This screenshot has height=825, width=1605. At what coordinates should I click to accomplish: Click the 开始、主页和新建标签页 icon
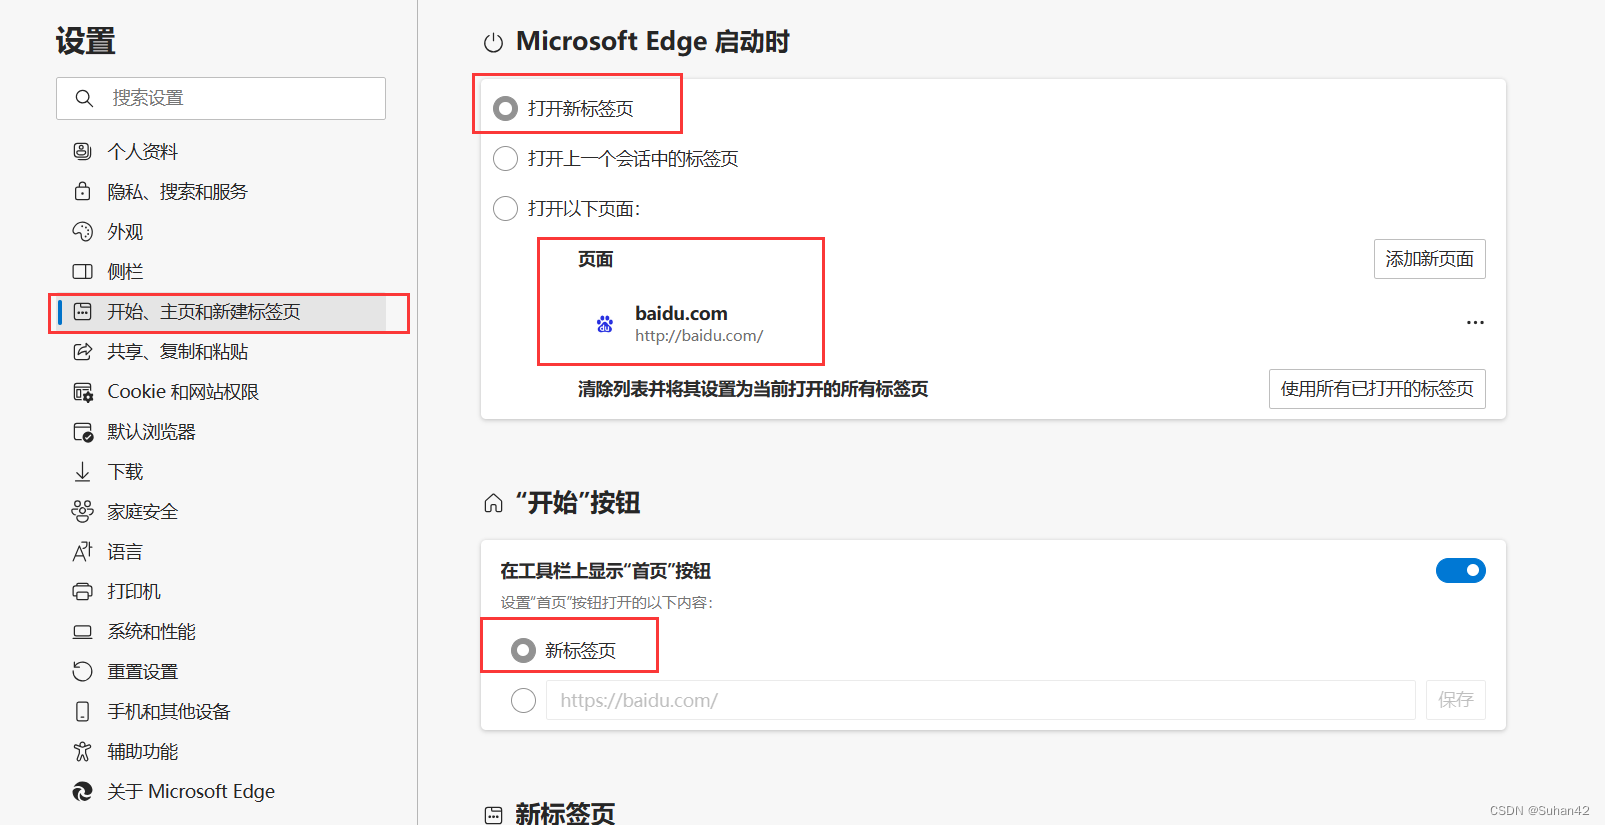coord(83,311)
